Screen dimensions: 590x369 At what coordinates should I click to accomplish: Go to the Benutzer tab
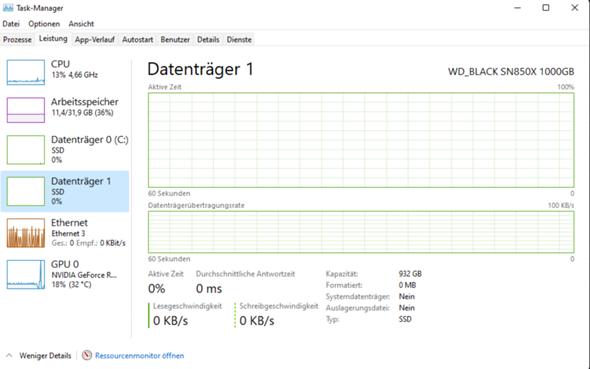(175, 39)
